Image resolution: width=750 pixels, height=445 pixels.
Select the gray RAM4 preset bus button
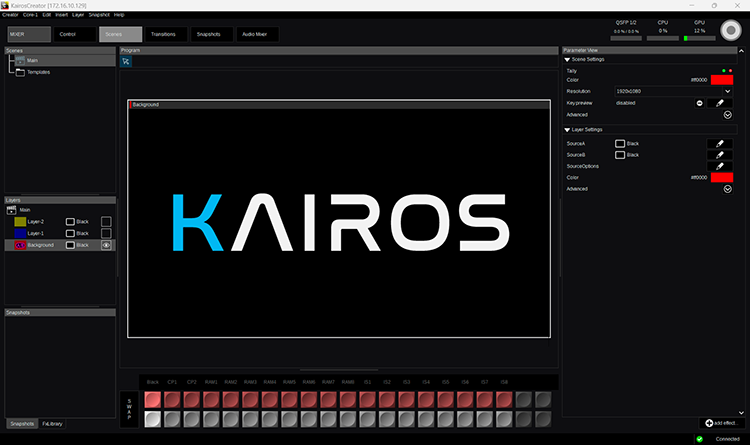coord(270,419)
